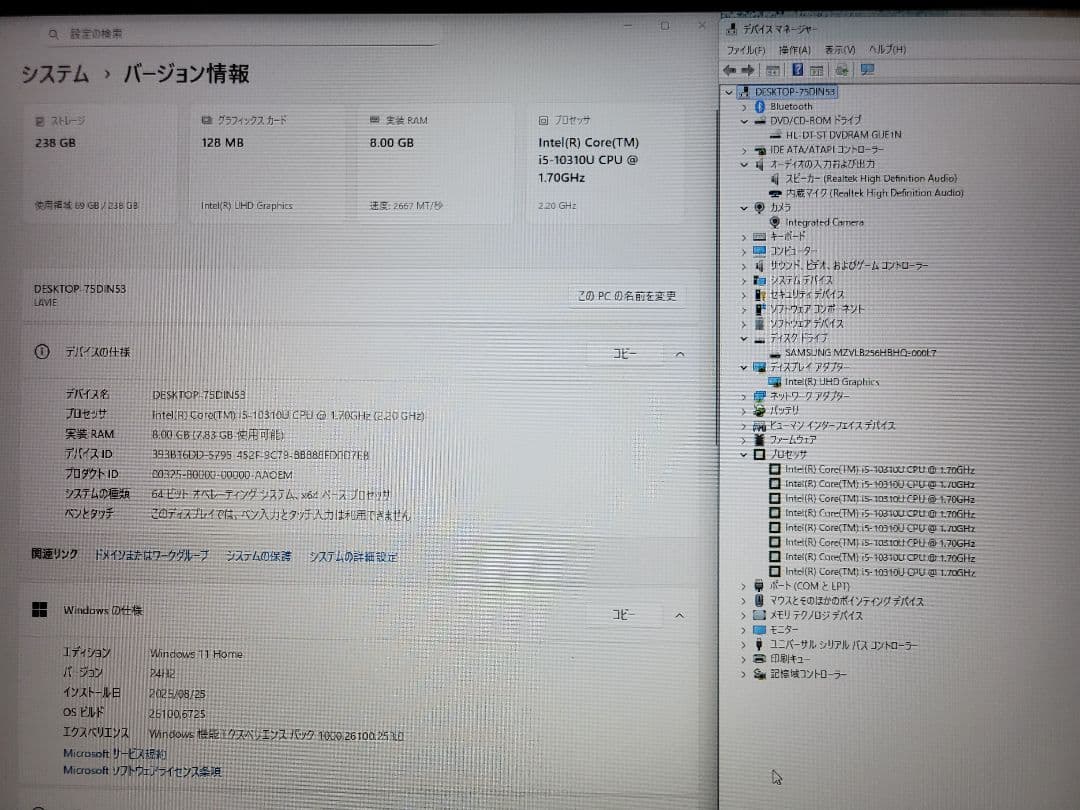Collapse the プロセッサ tree node
Screen dimensions: 1080x810
coord(742,454)
